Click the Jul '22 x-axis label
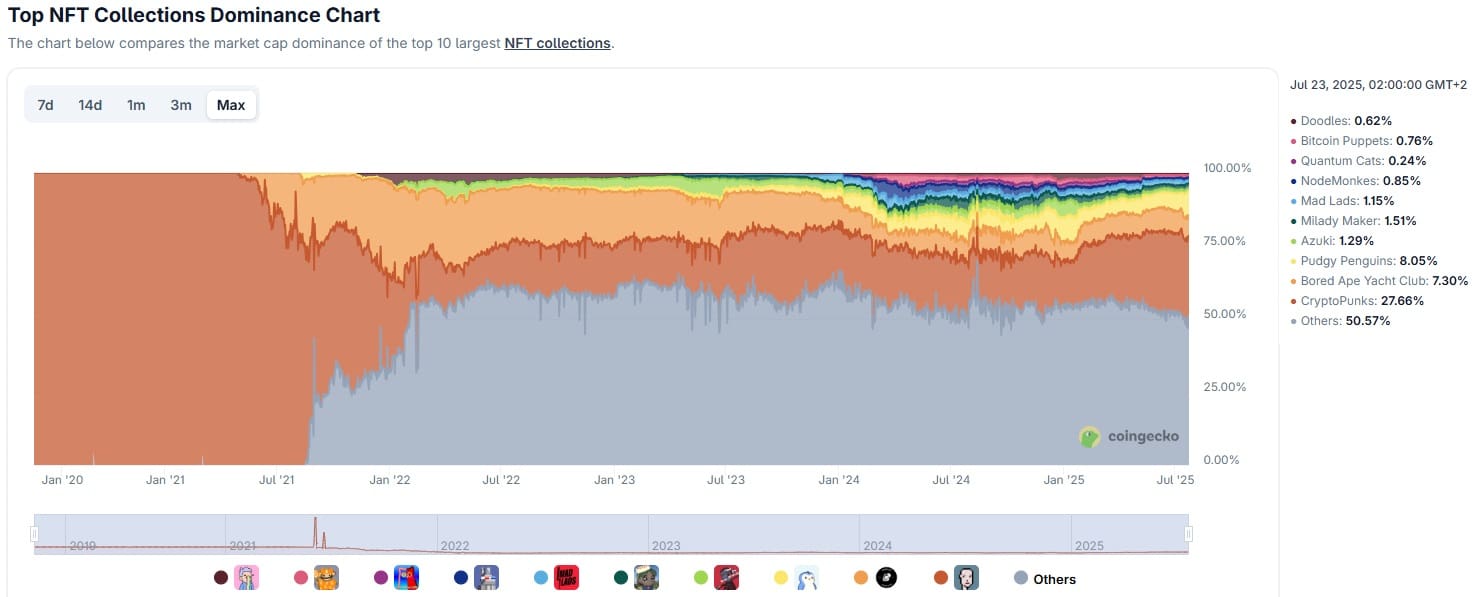 501,480
